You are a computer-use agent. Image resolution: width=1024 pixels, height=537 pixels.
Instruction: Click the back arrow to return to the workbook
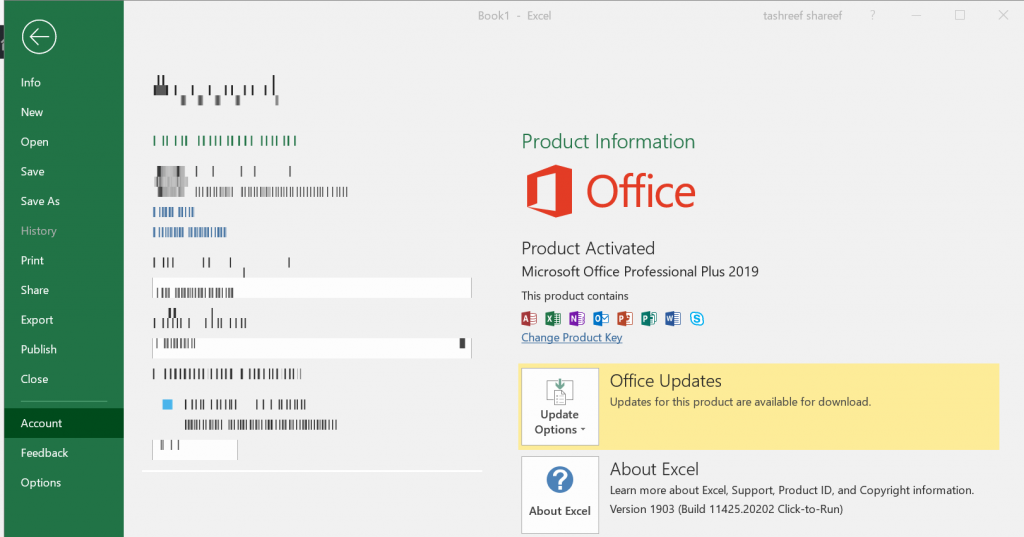[x=39, y=38]
